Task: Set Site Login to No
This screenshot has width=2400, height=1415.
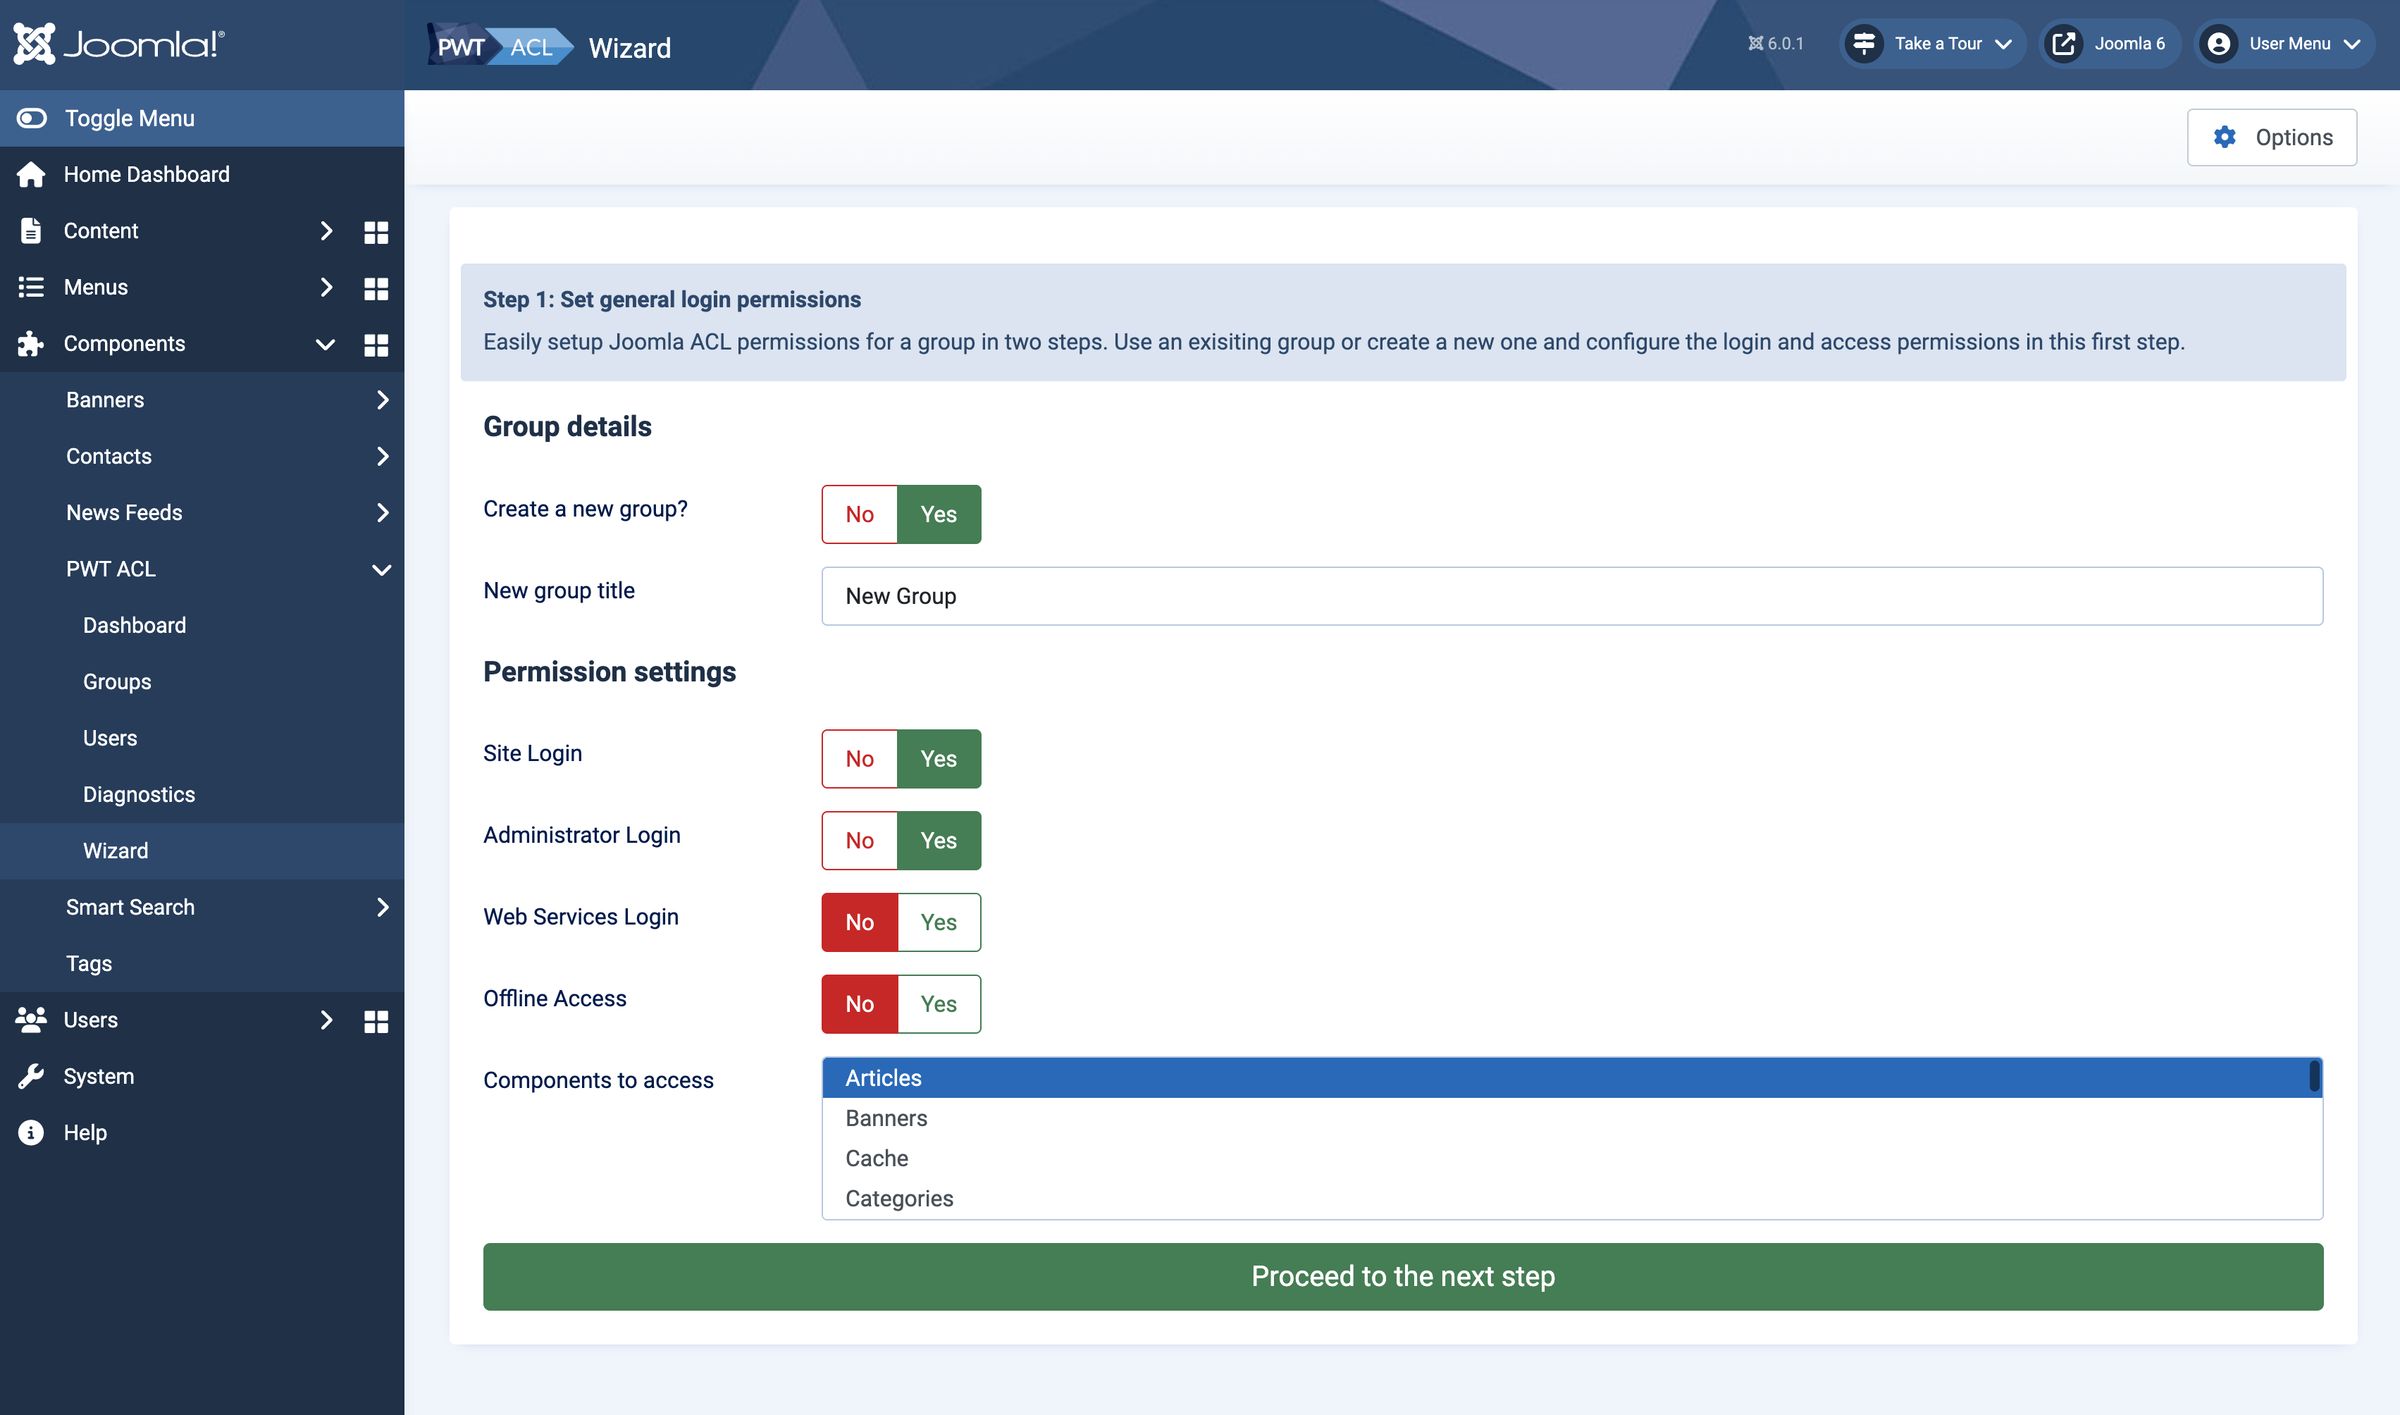Action: pos(859,759)
